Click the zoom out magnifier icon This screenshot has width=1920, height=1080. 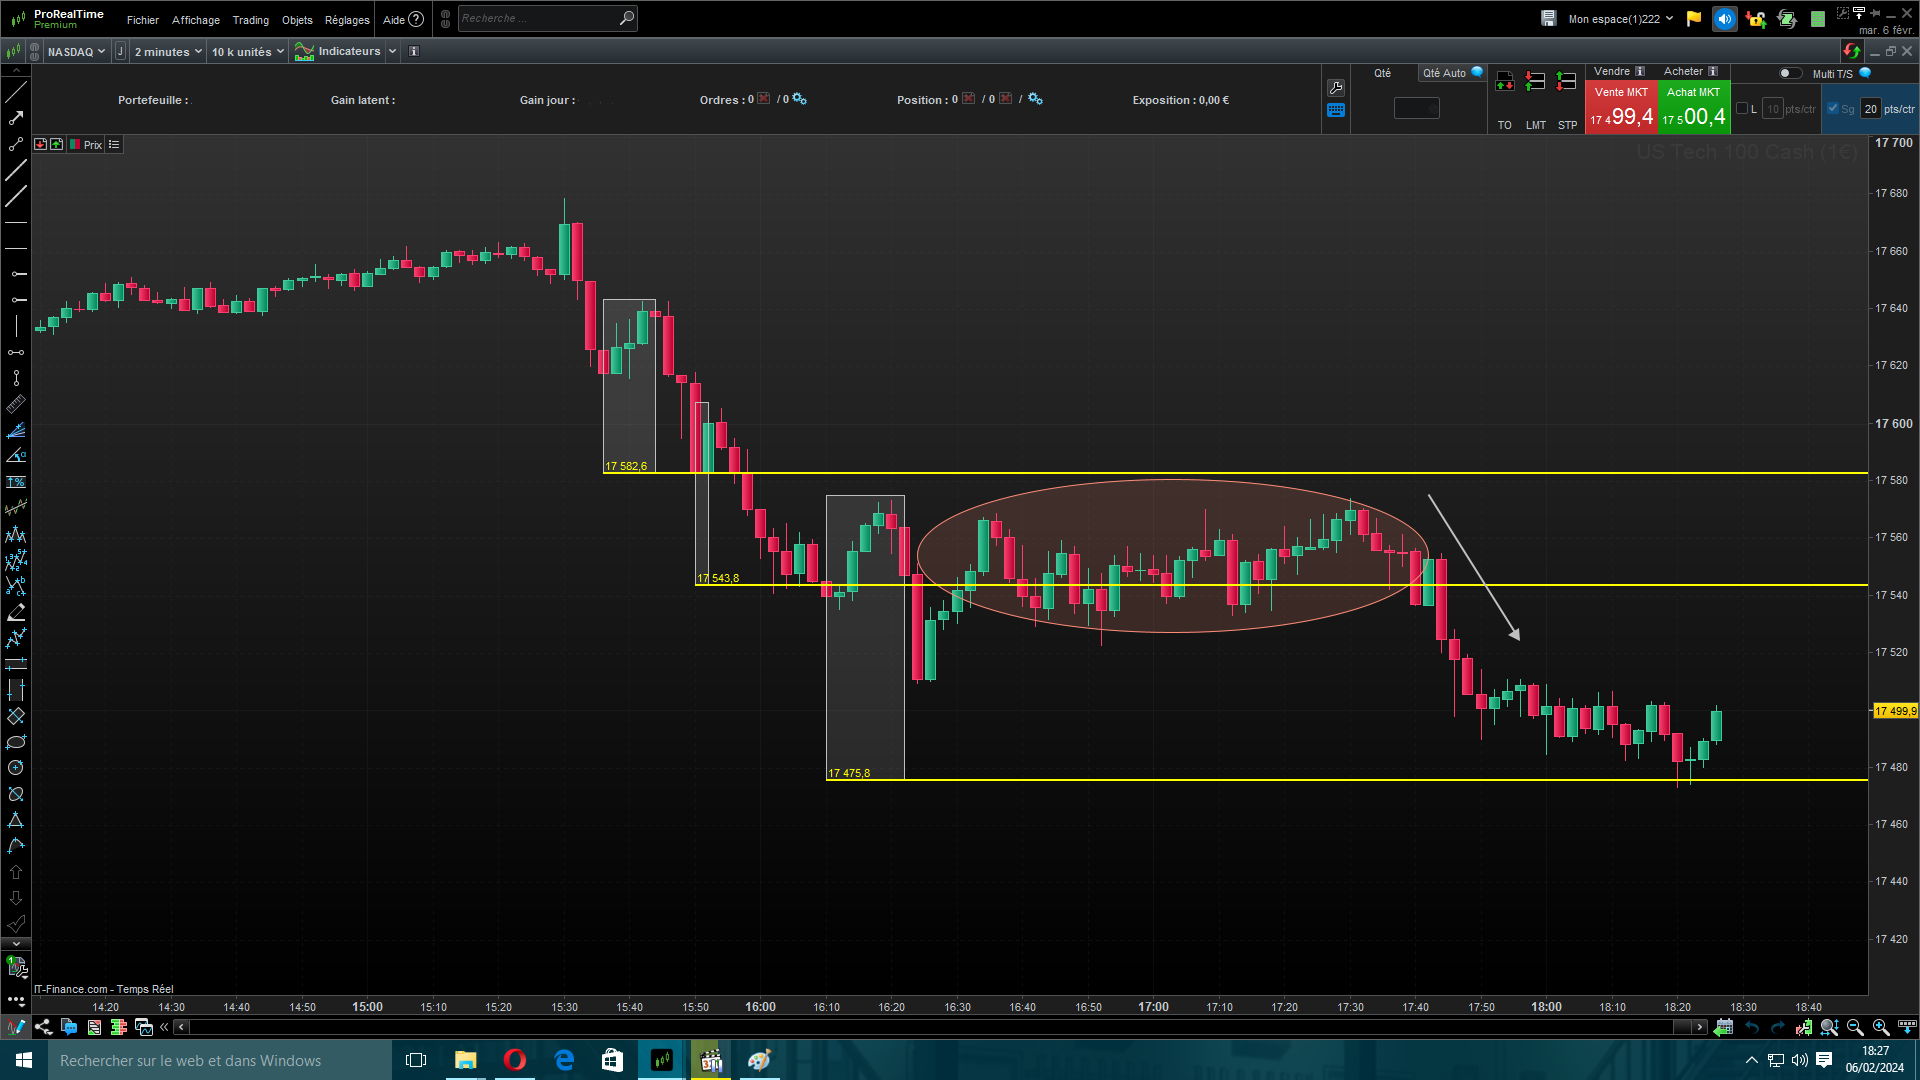tap(1855, 1027)
